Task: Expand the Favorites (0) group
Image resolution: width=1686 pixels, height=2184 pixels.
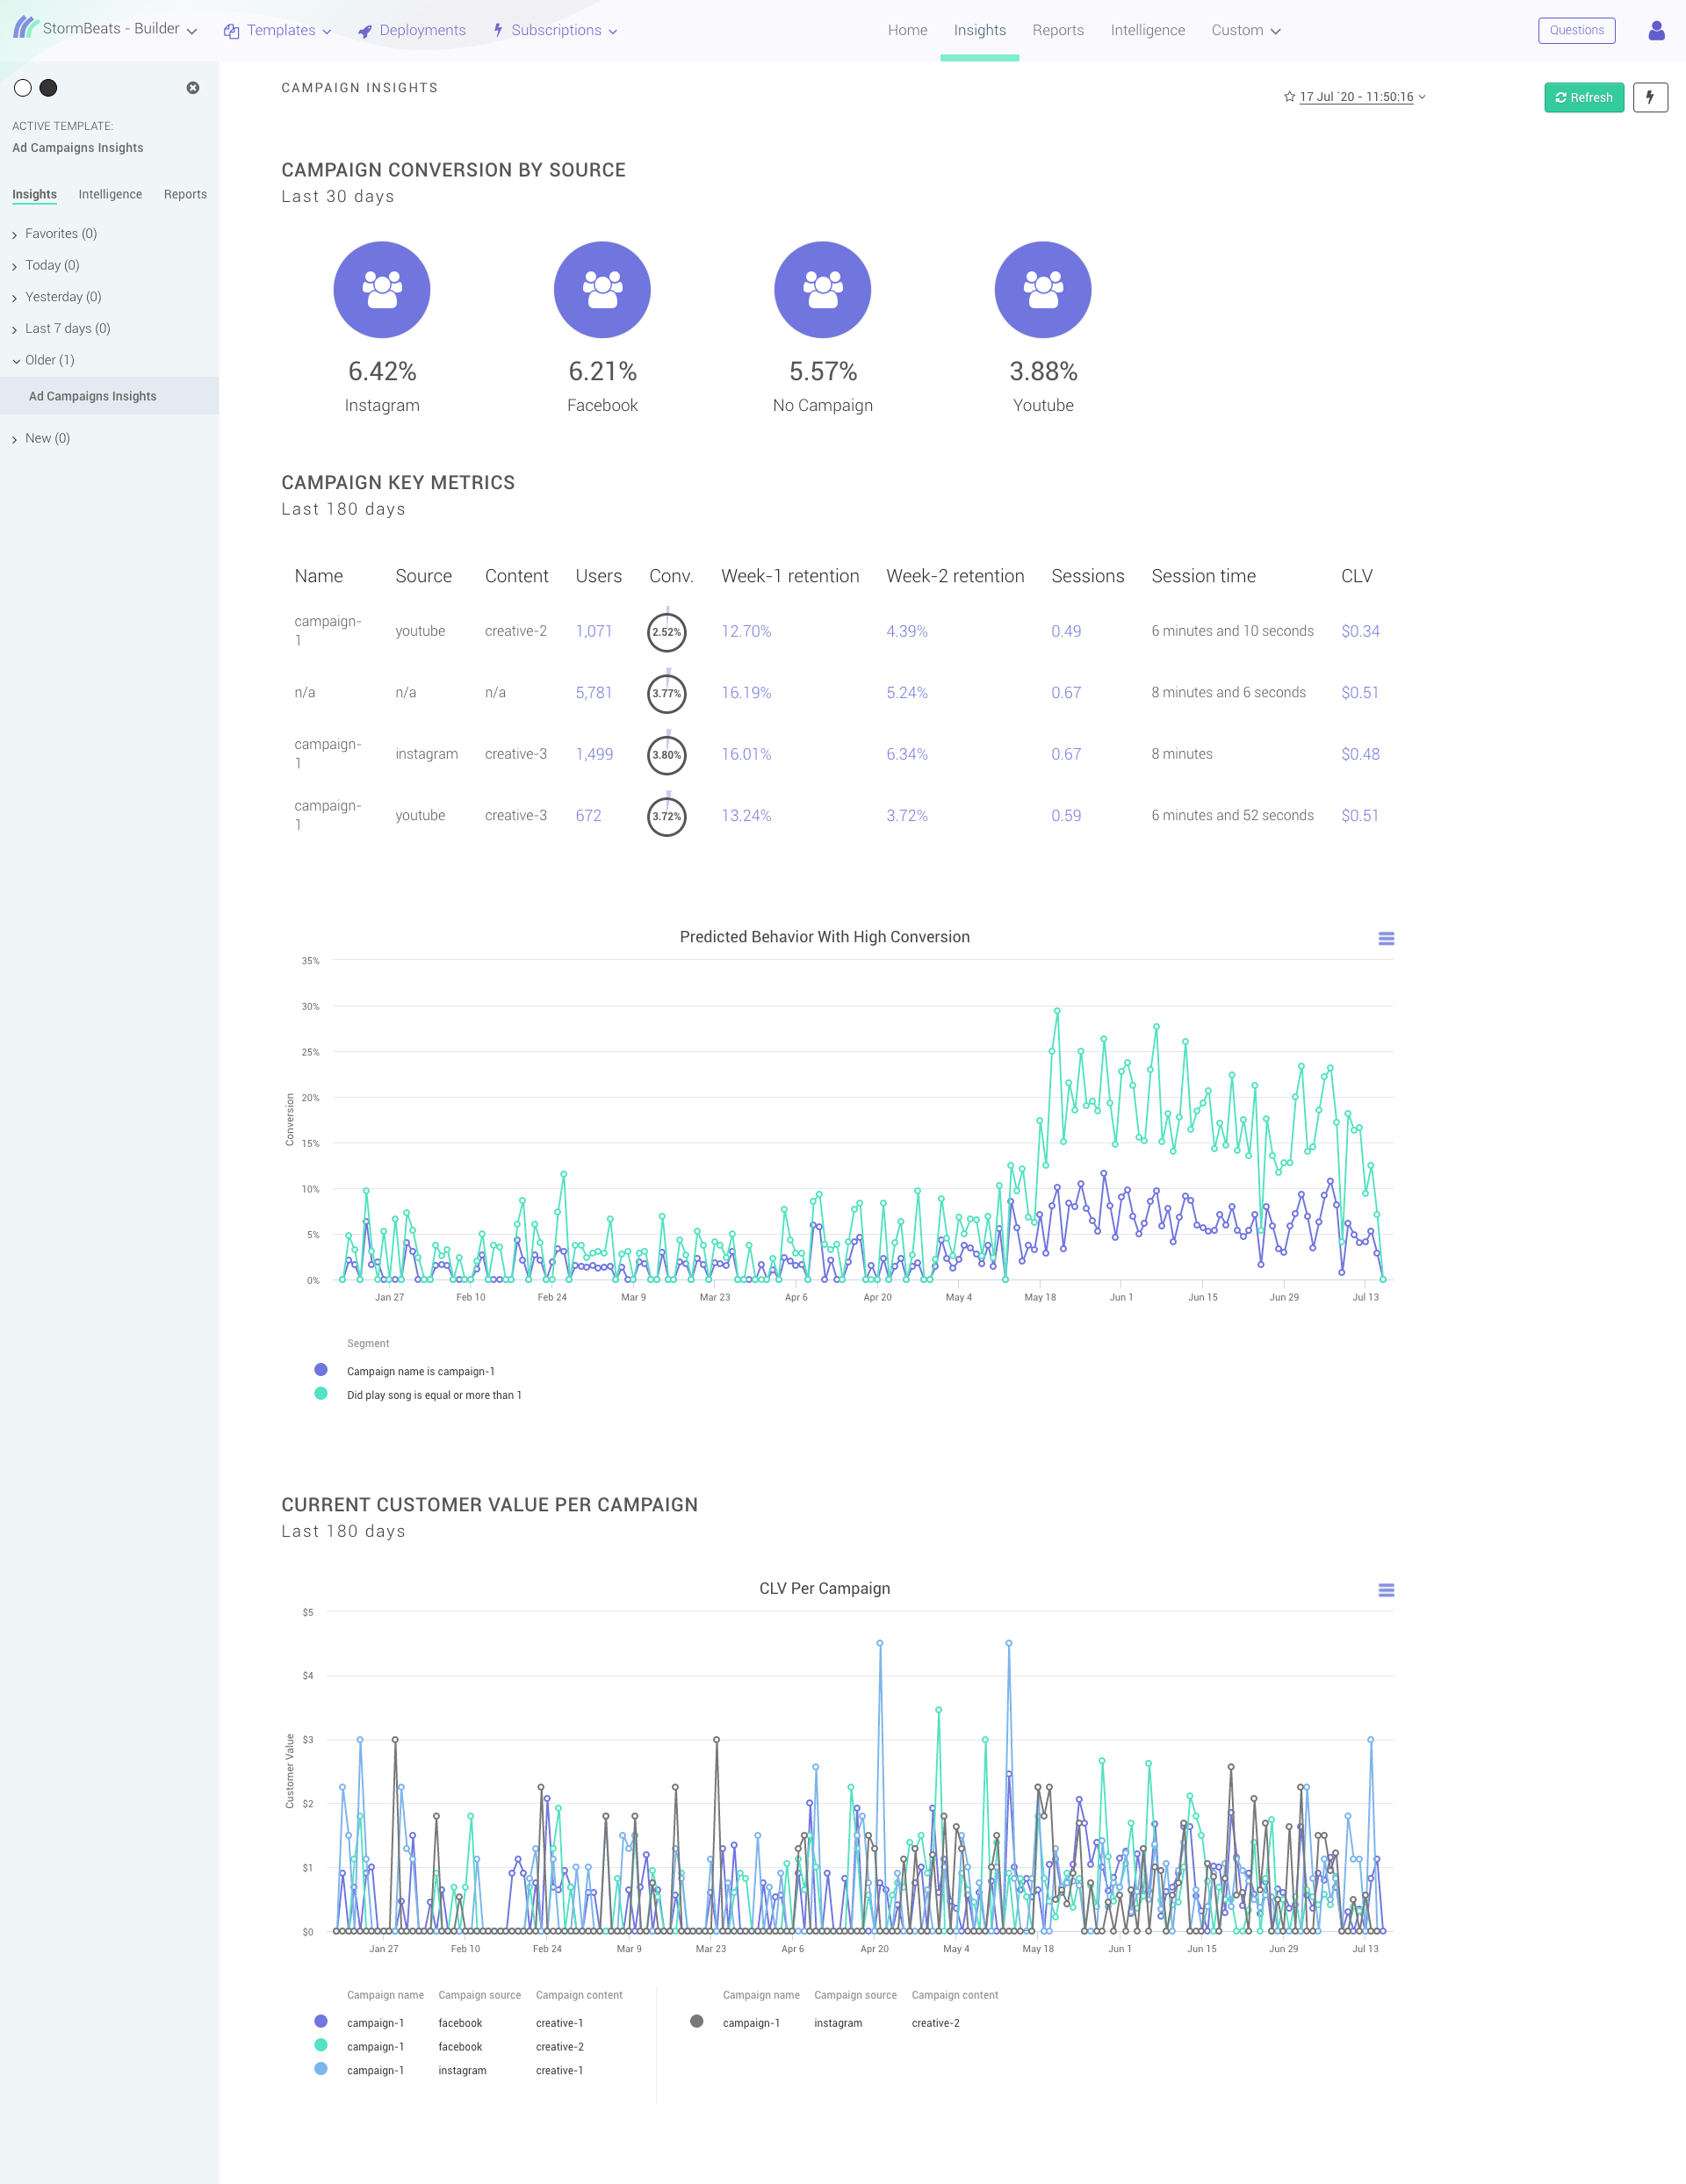Action: click(x=60, y=234)
